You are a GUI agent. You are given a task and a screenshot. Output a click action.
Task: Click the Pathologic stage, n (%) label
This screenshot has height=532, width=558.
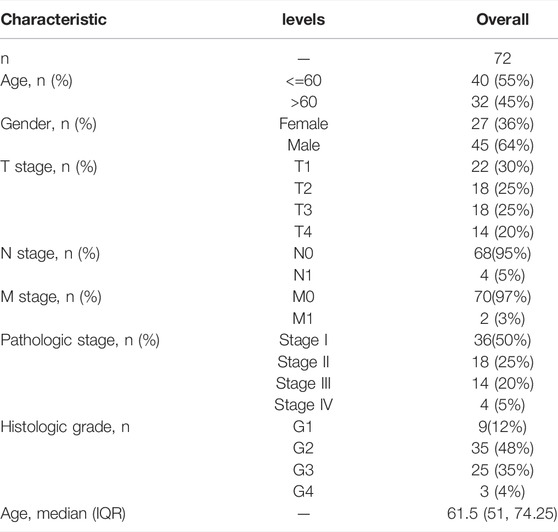pyautogui.click(x=80, y=341)
